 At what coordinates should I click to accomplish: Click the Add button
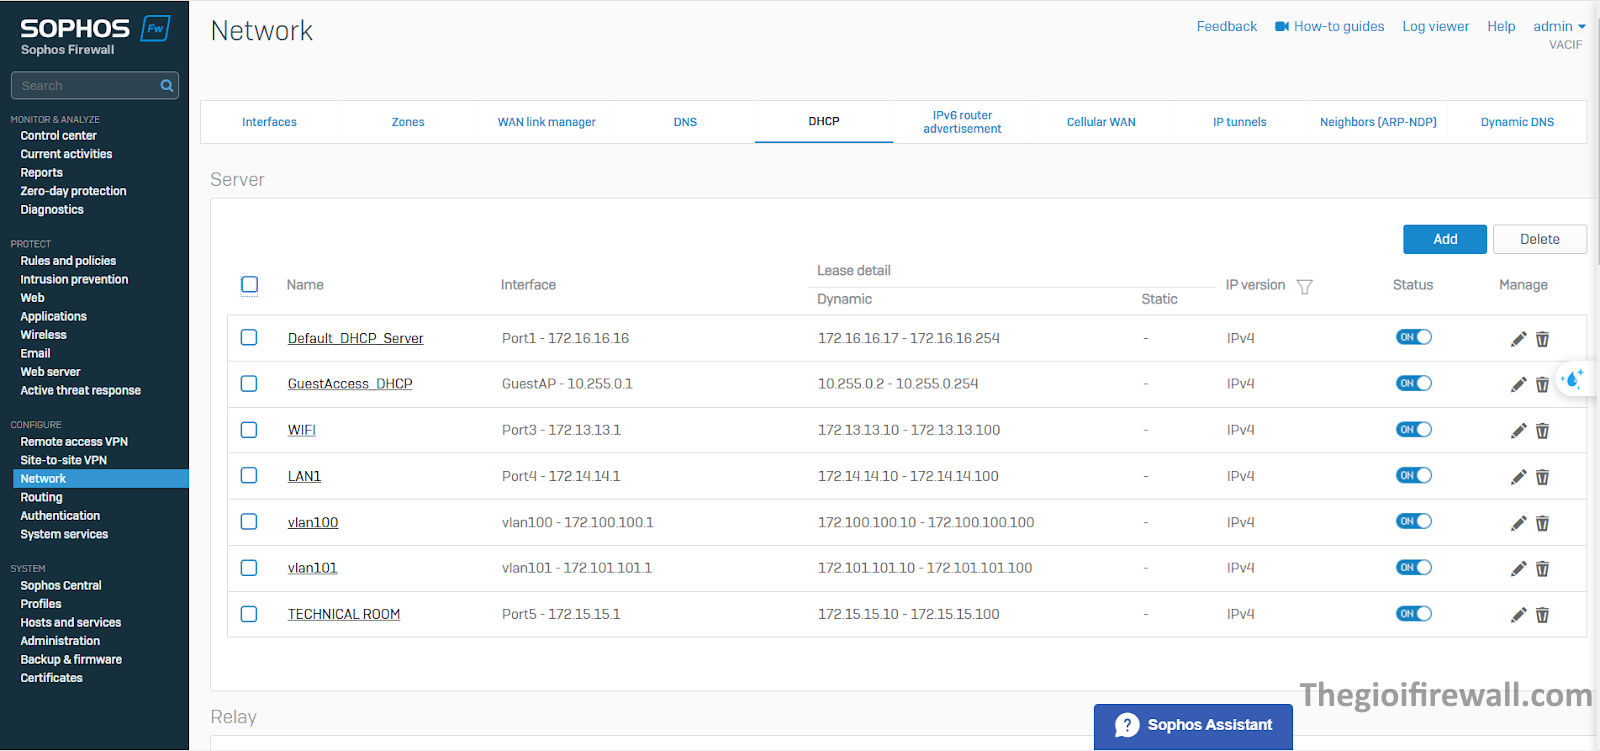[1444, 239]
